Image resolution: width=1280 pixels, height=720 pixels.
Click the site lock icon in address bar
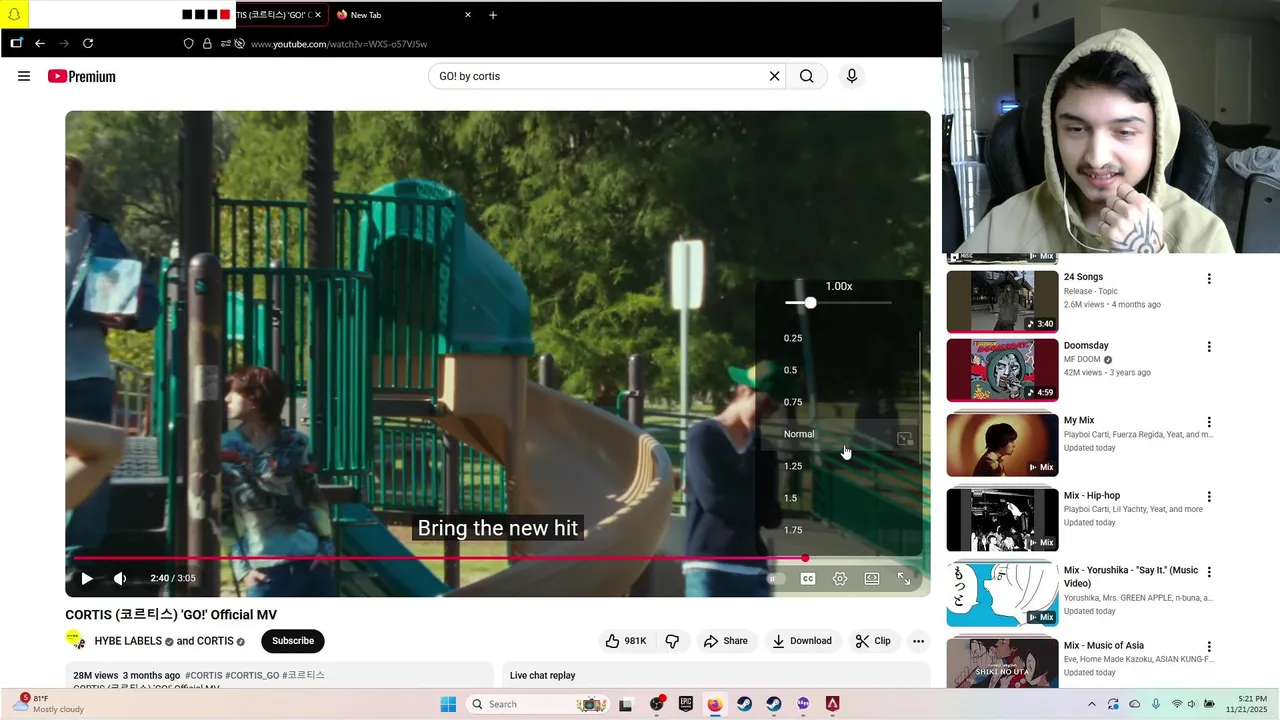207,44
